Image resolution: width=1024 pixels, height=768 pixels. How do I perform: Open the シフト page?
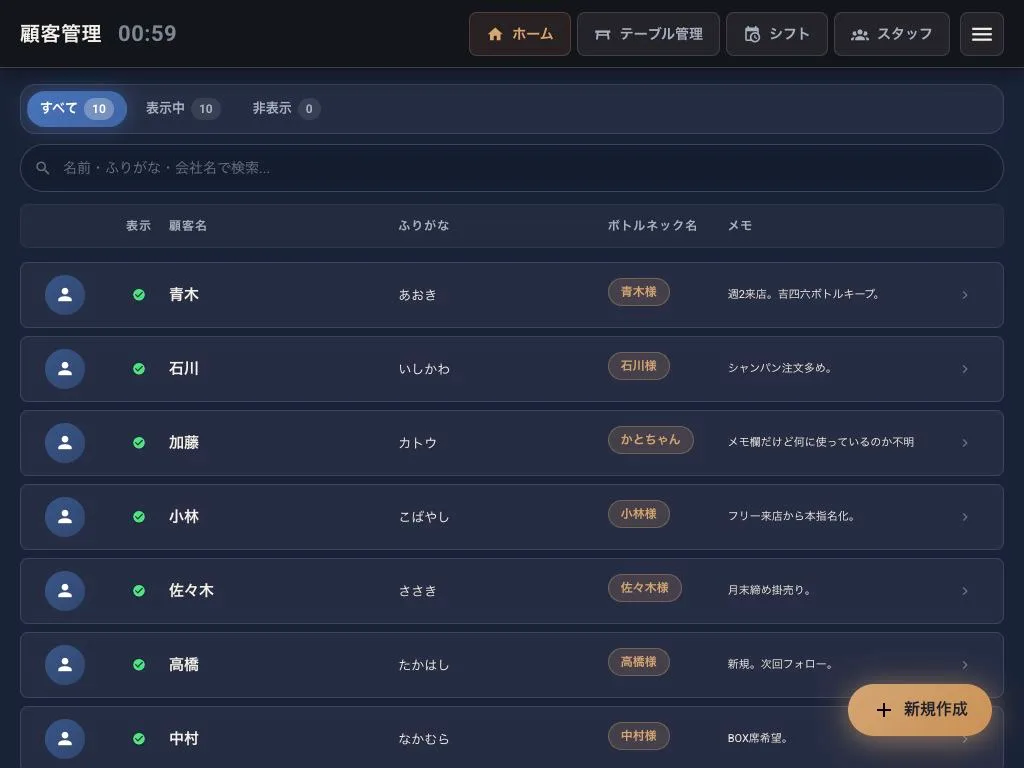776,34
